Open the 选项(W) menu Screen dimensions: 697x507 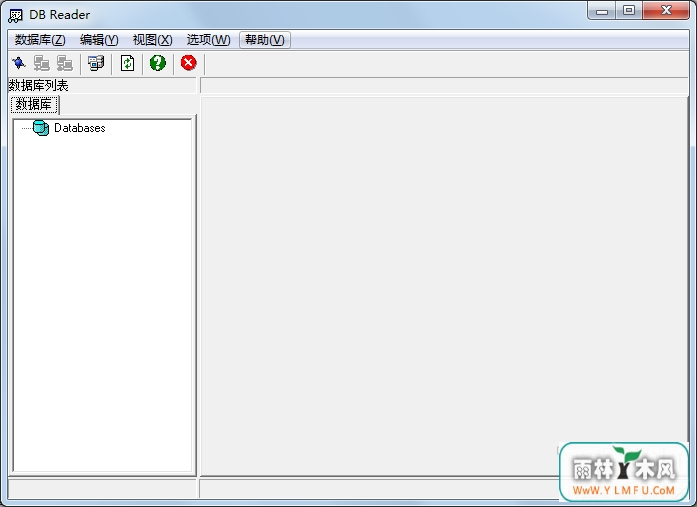tap(208, 40)
